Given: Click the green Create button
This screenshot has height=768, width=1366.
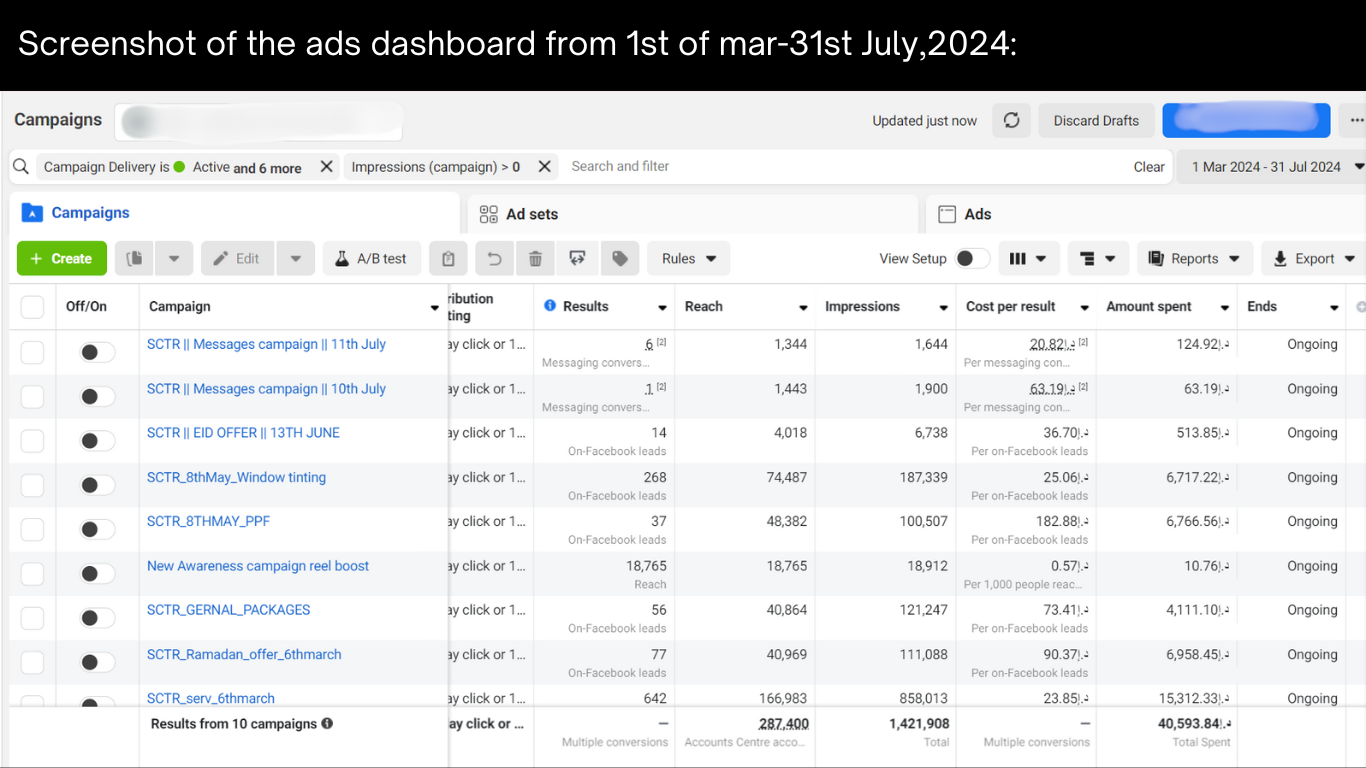Looking at the screenshot, I should pos(61,258).
